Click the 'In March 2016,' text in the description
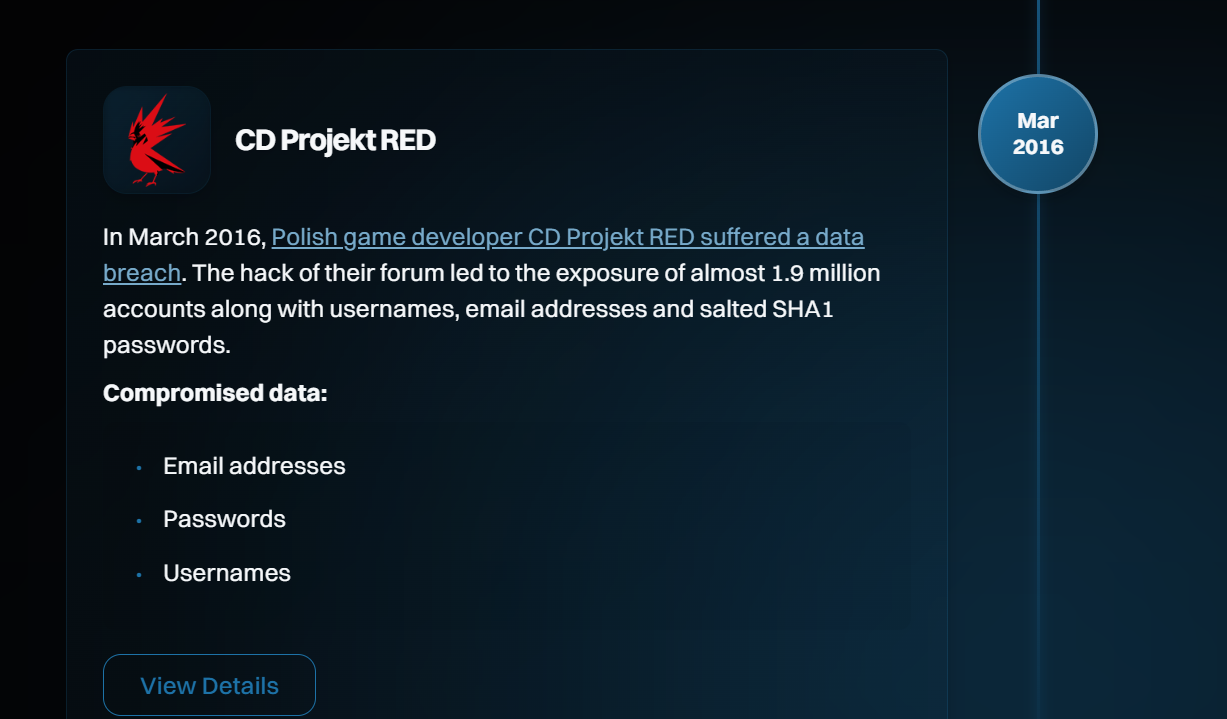Viewport: 1227px width, 719px height. pos(184,238)
